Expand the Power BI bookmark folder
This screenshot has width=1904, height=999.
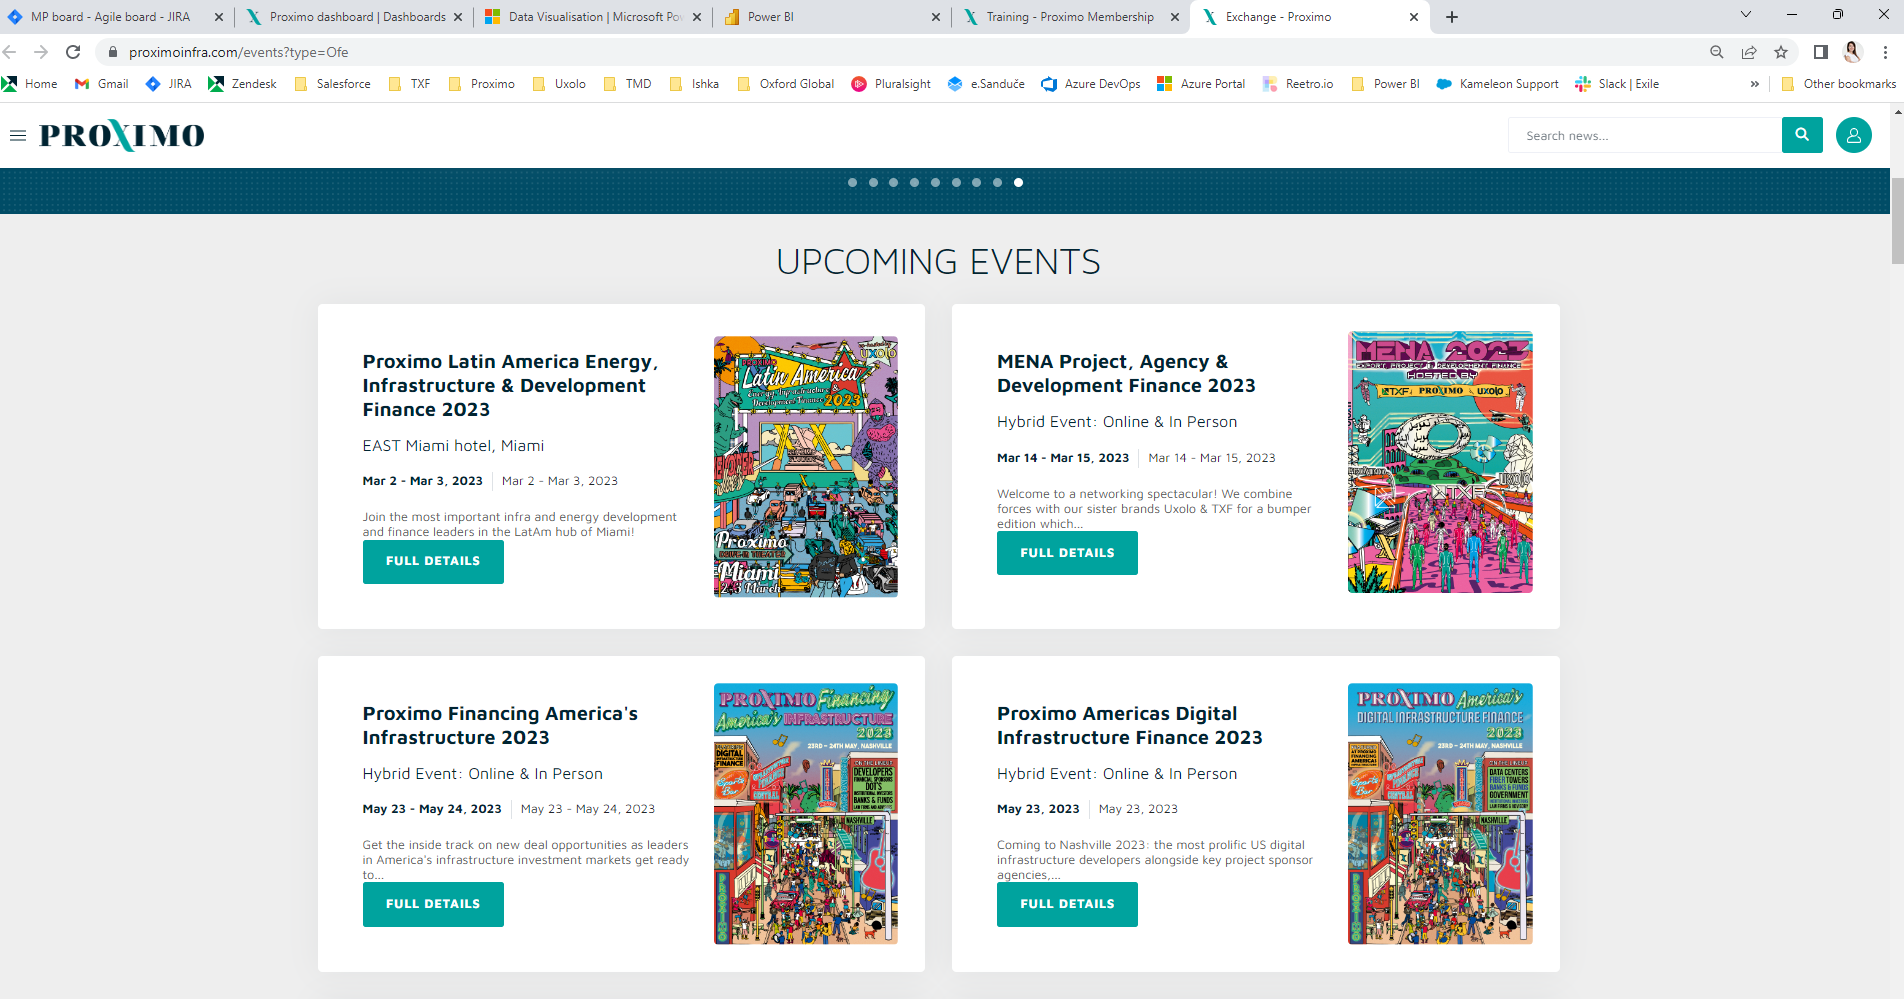point(1386,84)
